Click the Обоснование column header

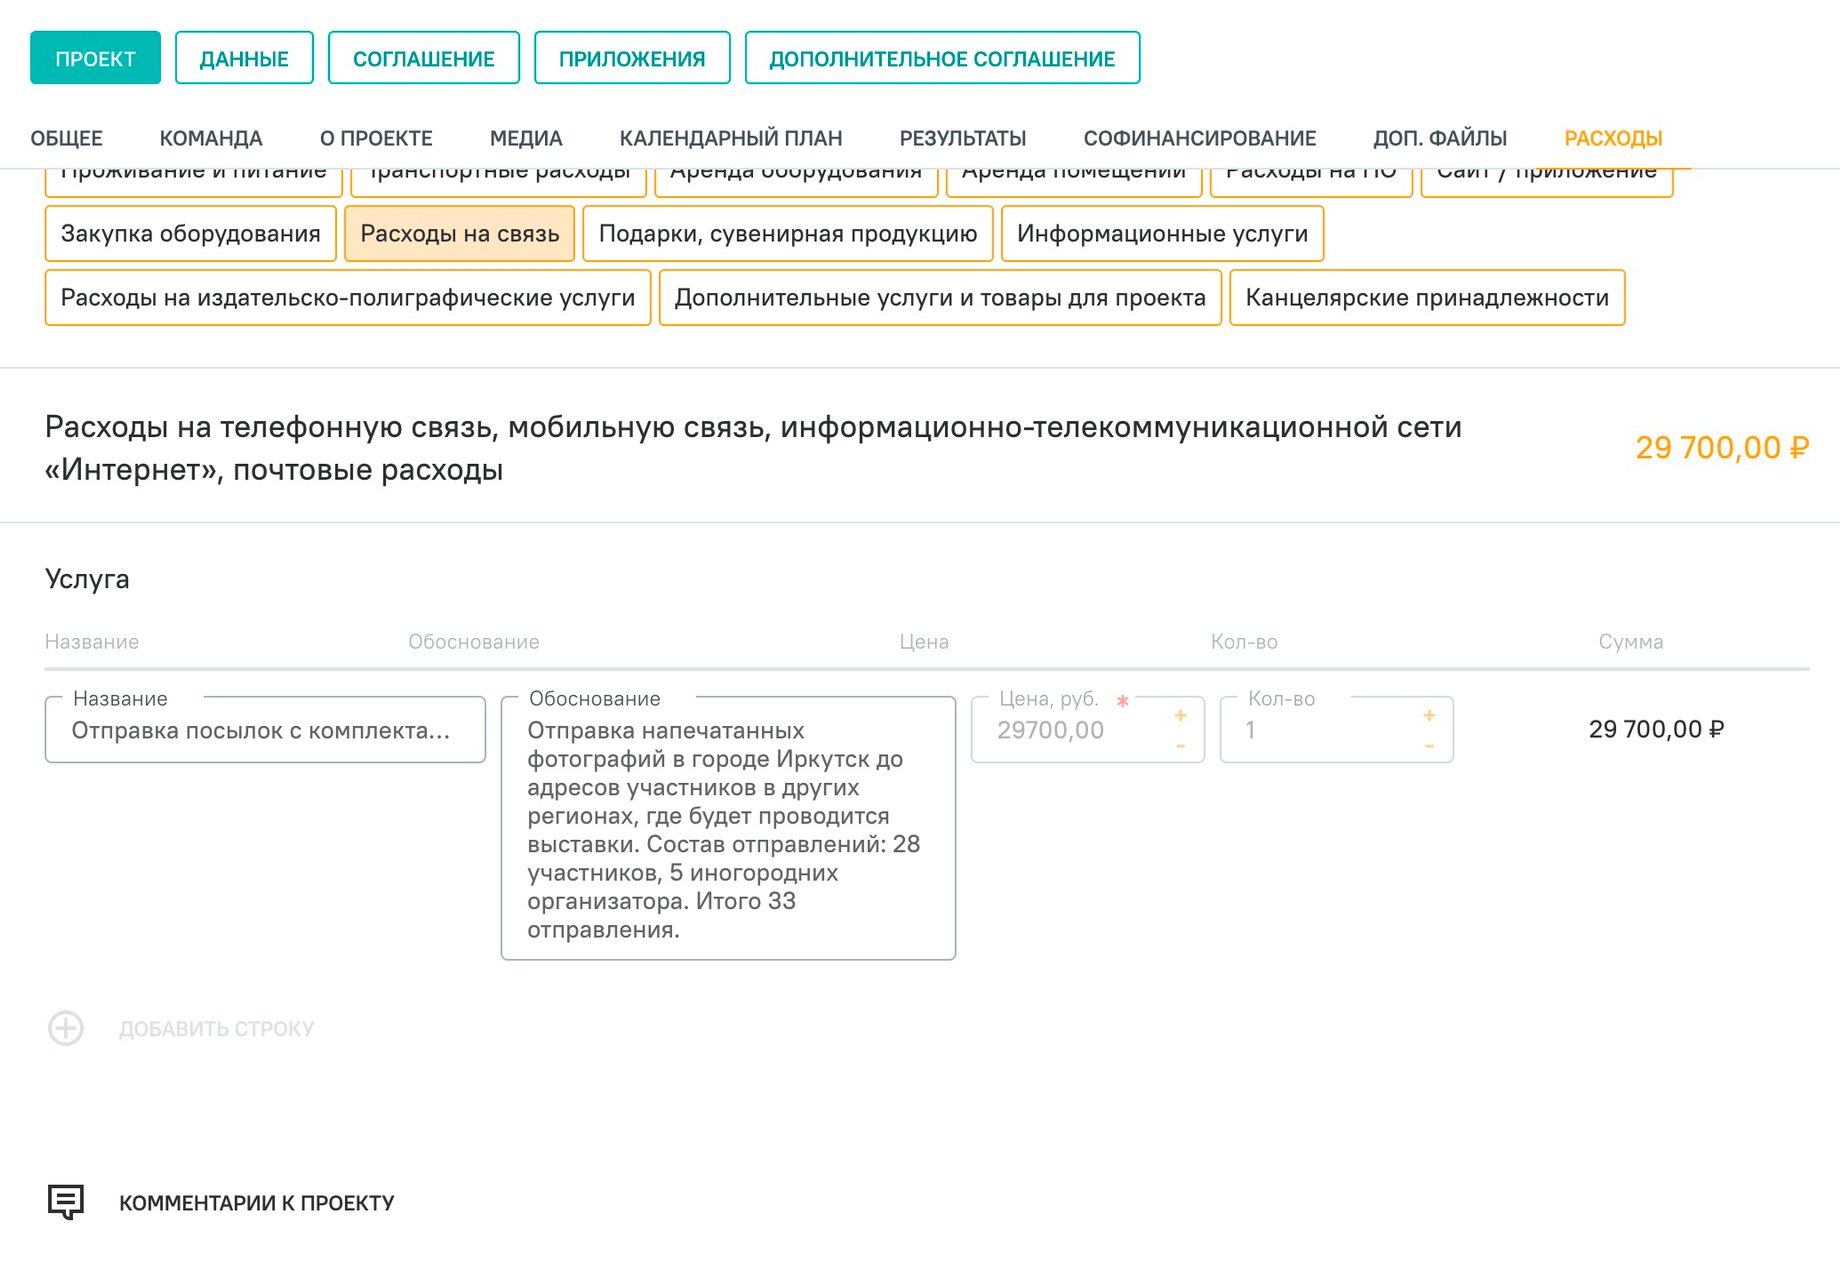click(x=474, y=642)
